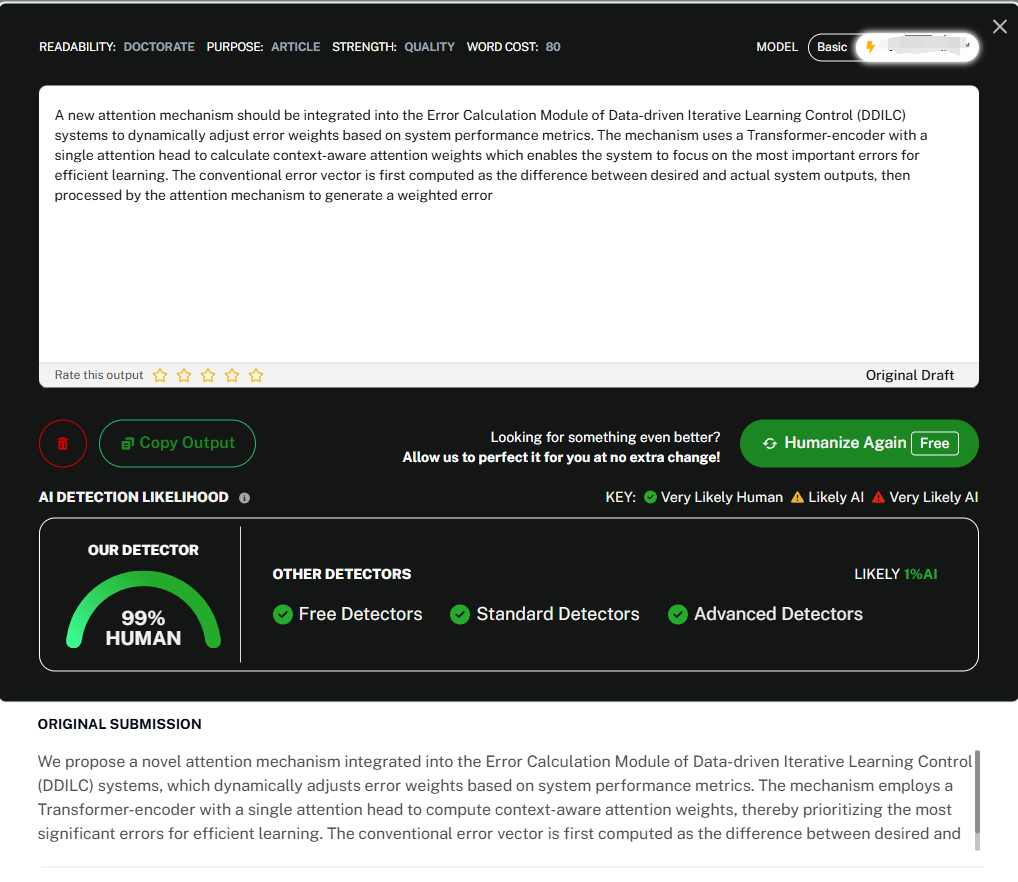Click the Free Detectors label
Screen dimensions: 1018x882
(x=360, y=614)
